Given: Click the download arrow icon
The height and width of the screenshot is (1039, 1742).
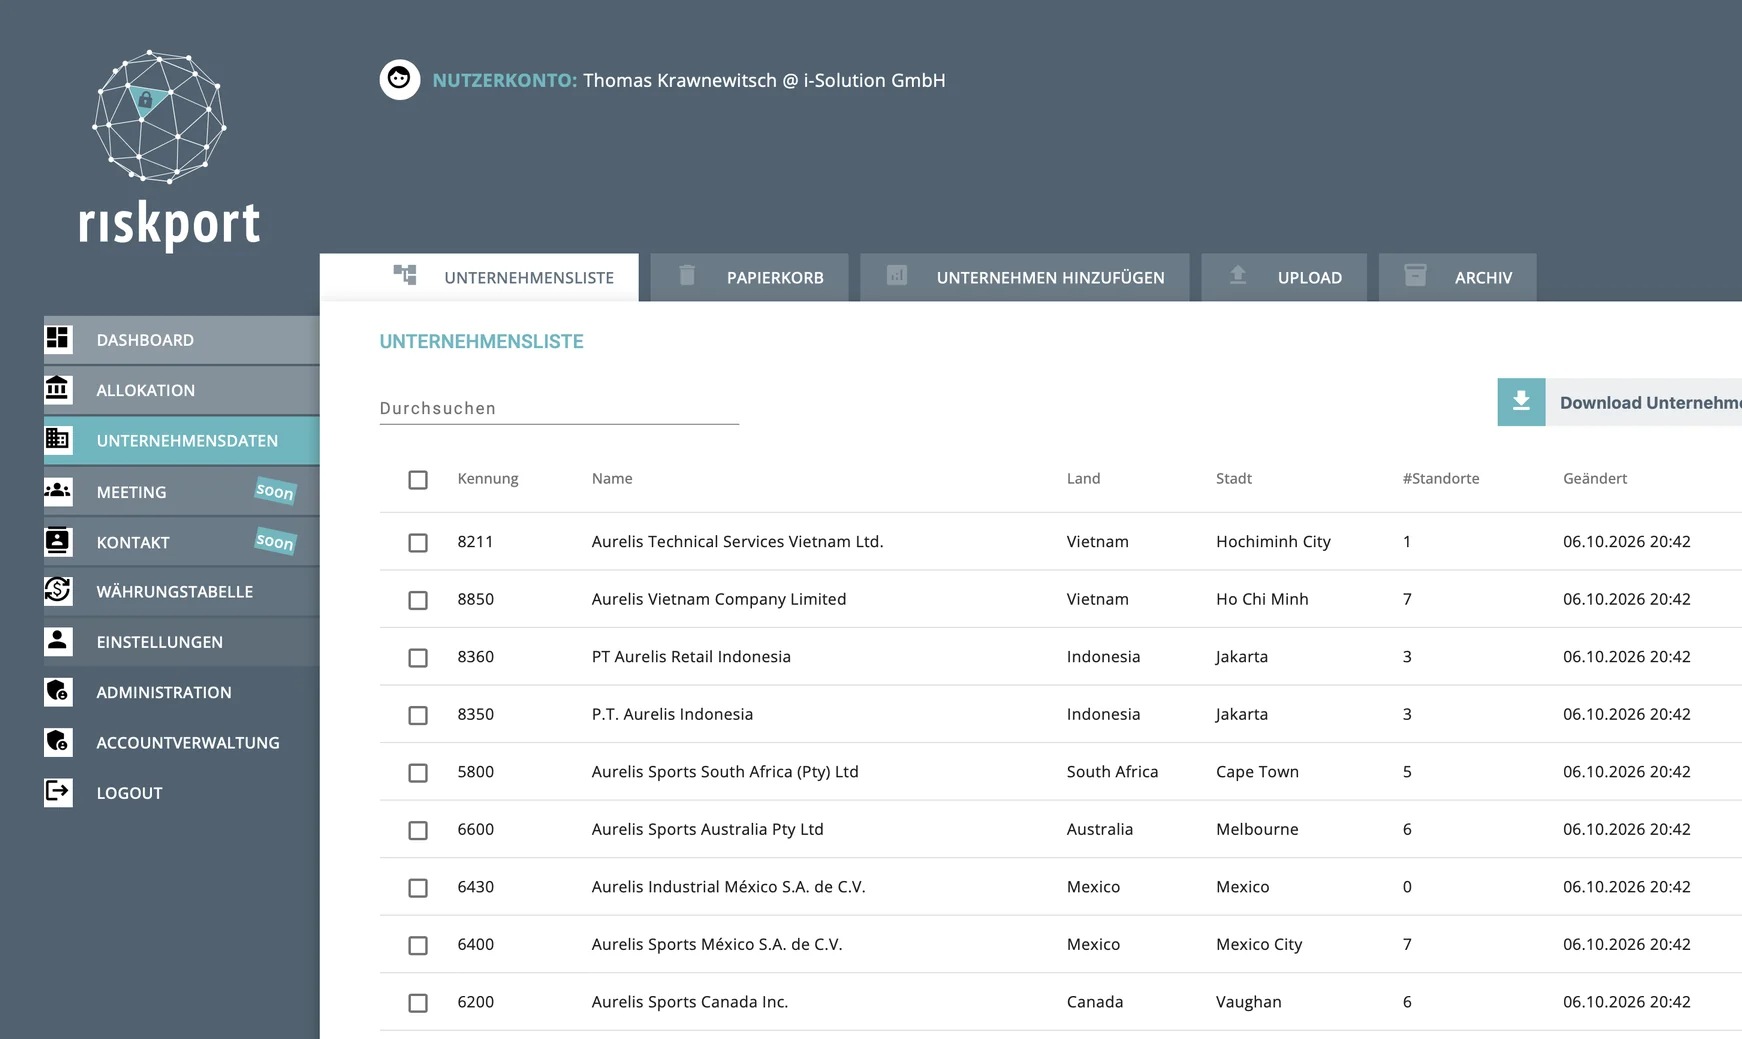Looking at the screenshot, I should [1521, 402].
